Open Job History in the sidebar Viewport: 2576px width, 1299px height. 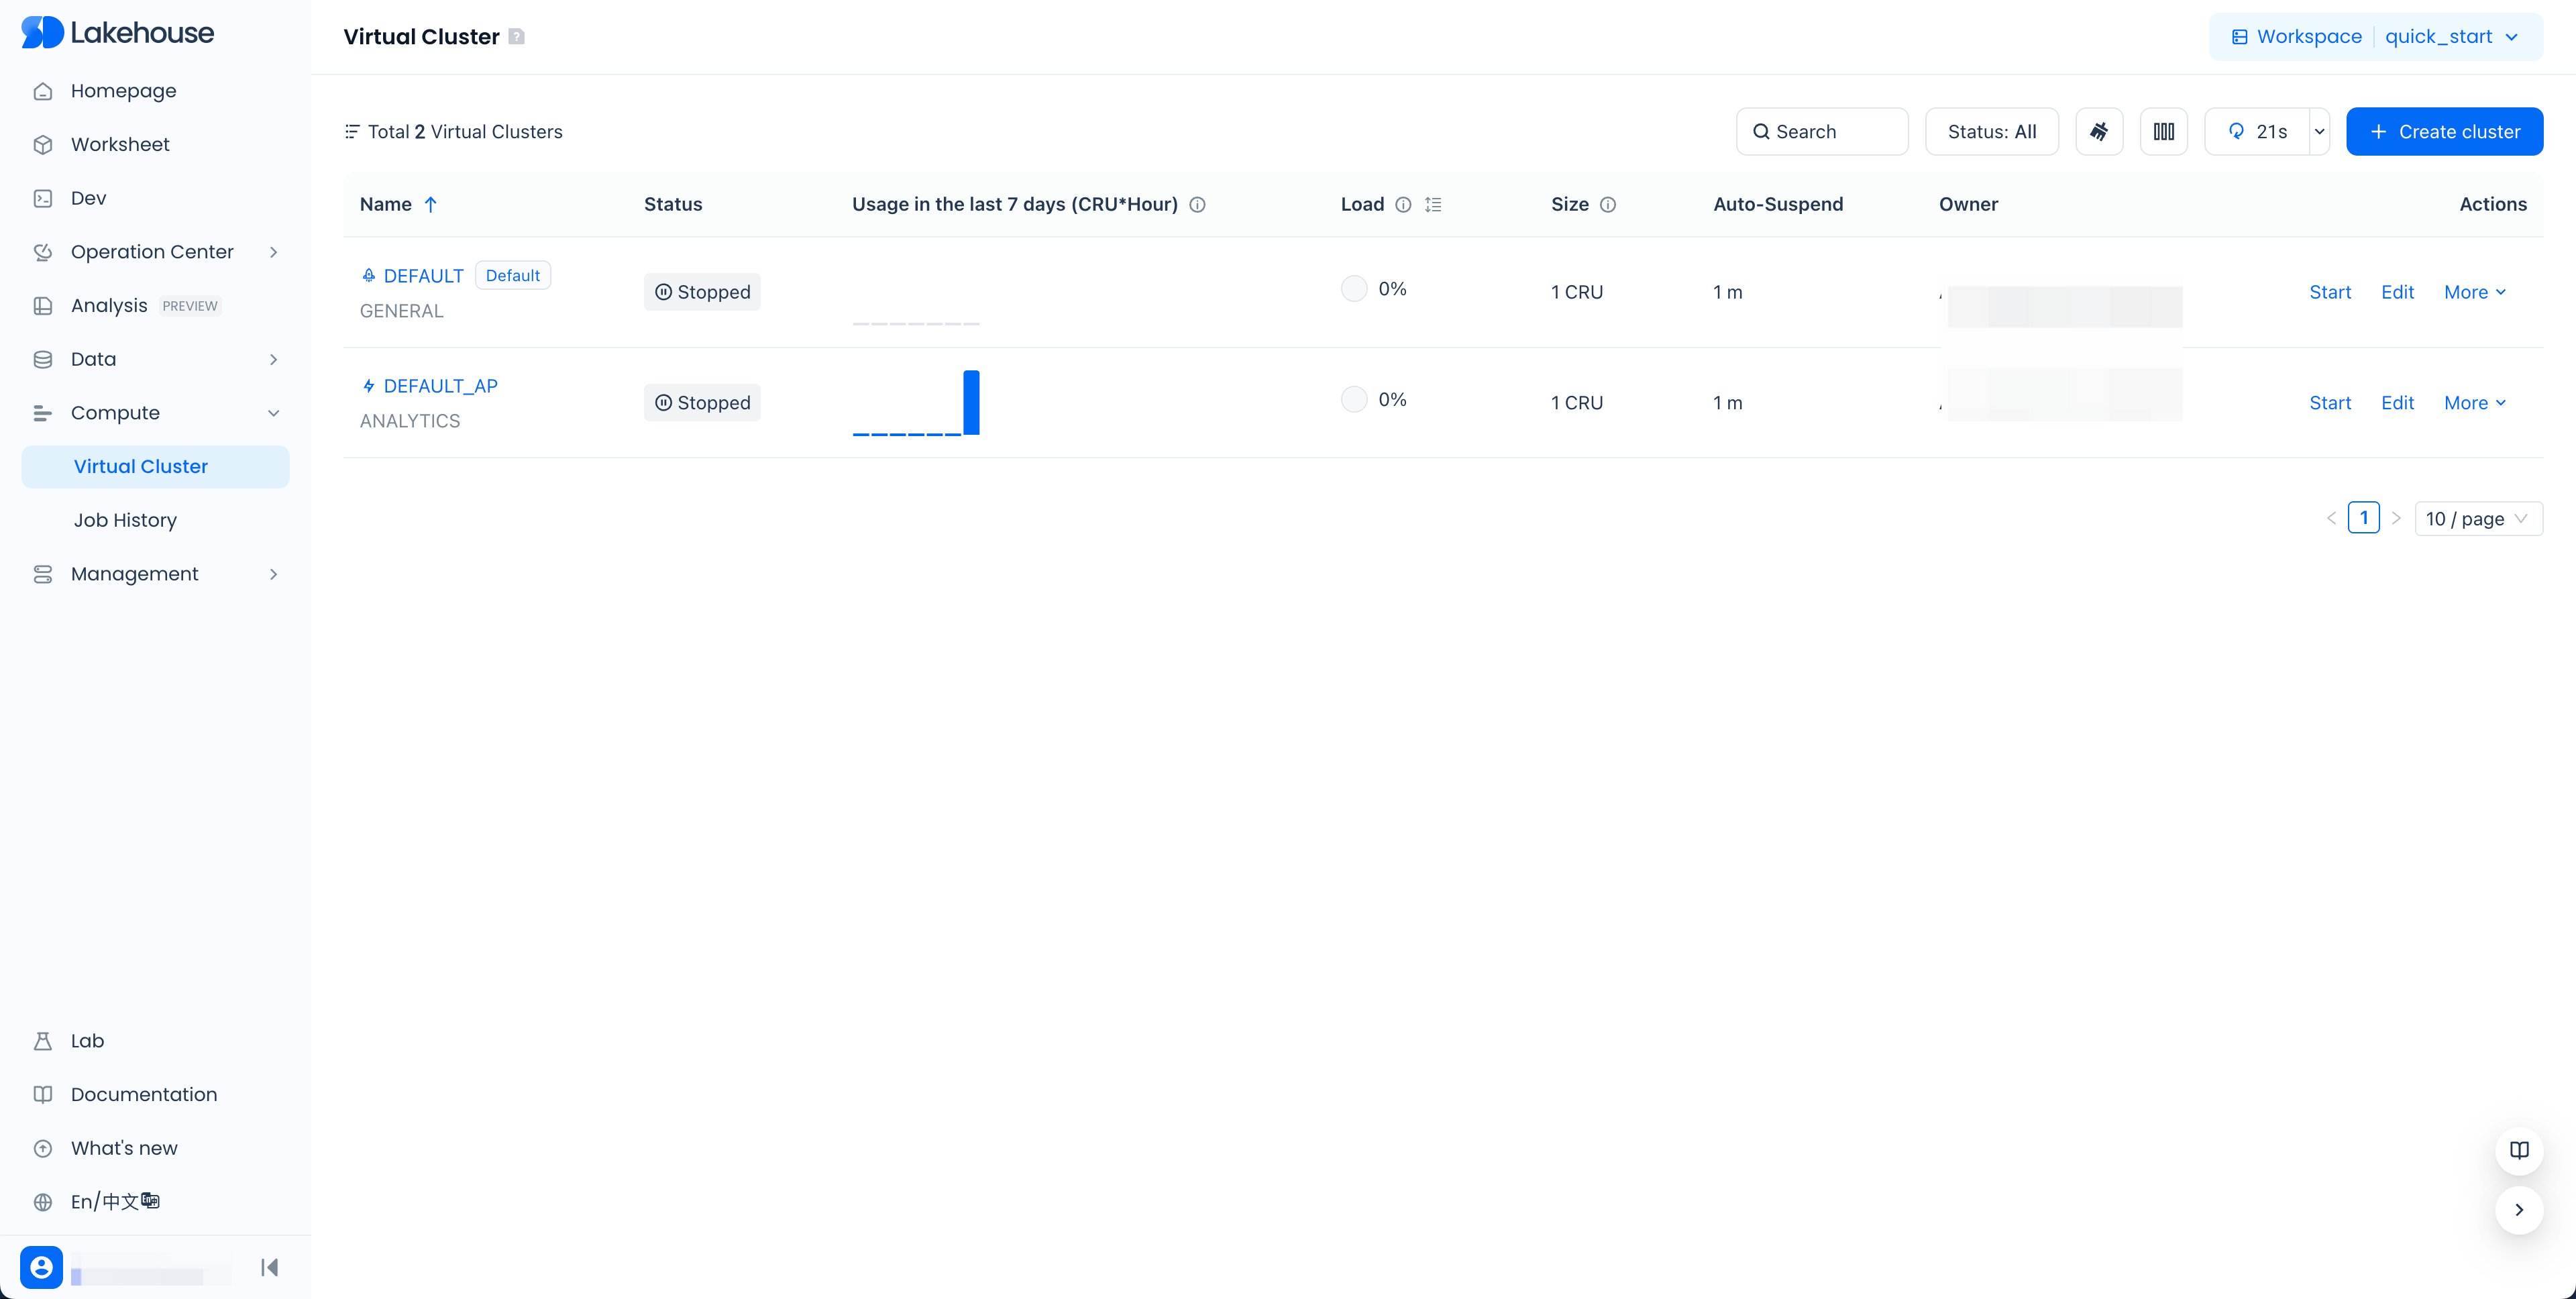coord(125,520)
